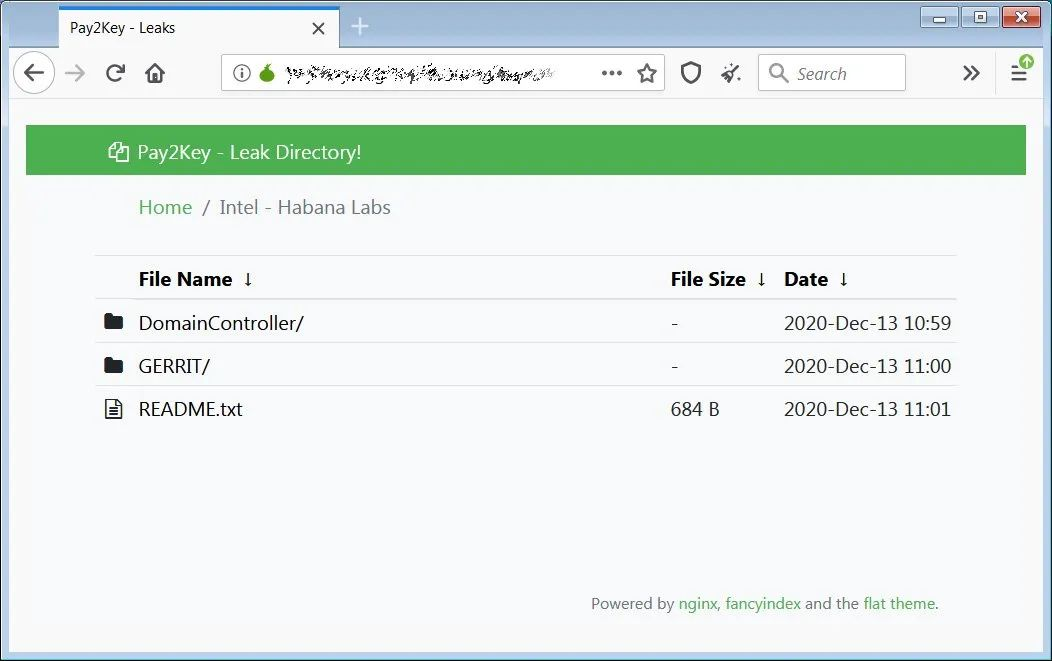Open the GERRIT/ directory
The height and width of the screenshot is (661, 1052).
click(174, 366)
